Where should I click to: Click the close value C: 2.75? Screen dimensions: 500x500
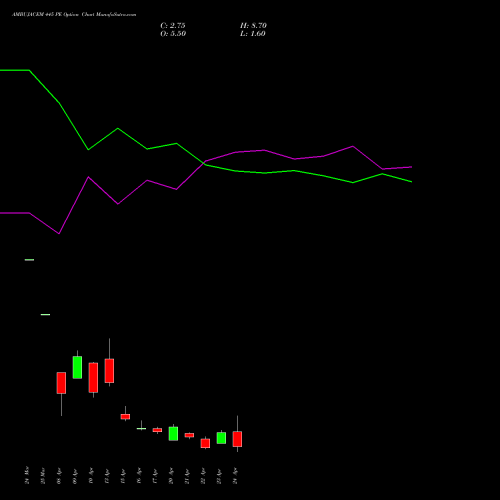(173, 26)
